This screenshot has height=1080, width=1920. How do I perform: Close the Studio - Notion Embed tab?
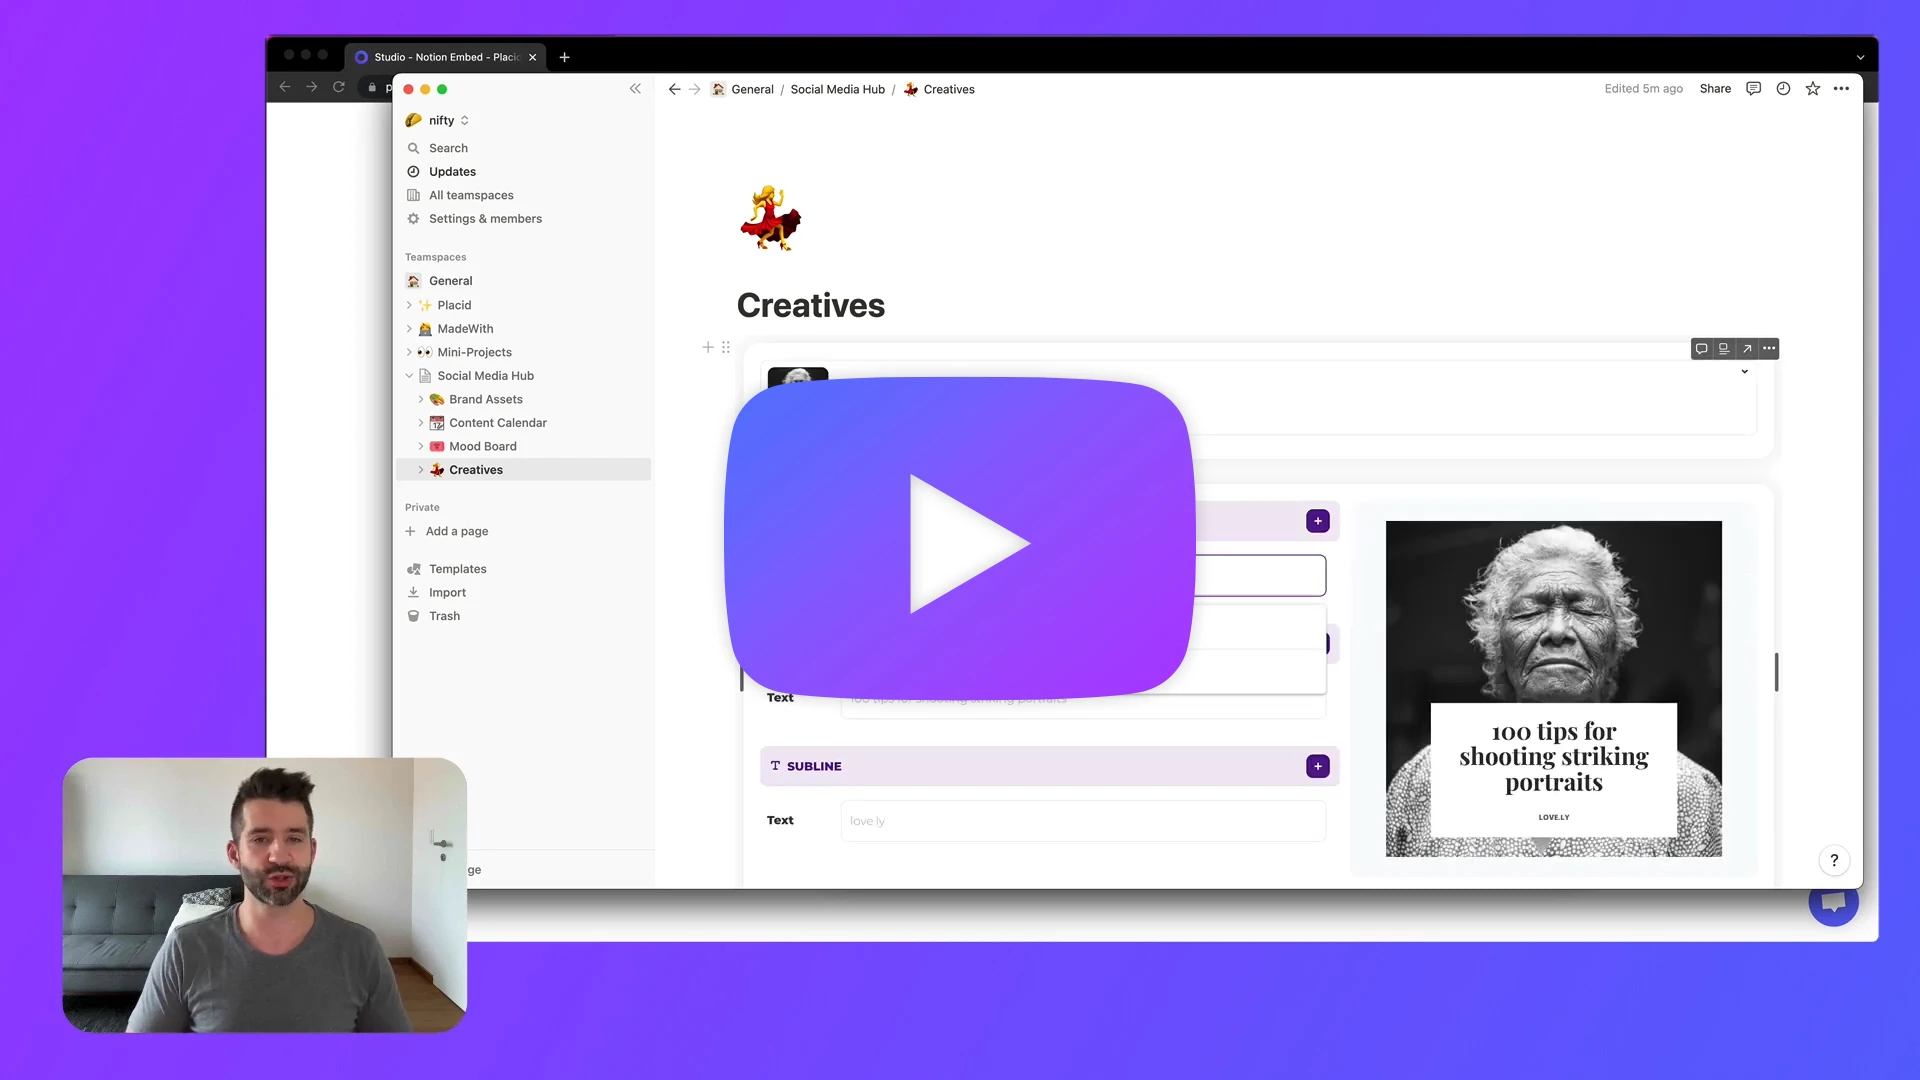pyautogui.click(x=533, y=57)
